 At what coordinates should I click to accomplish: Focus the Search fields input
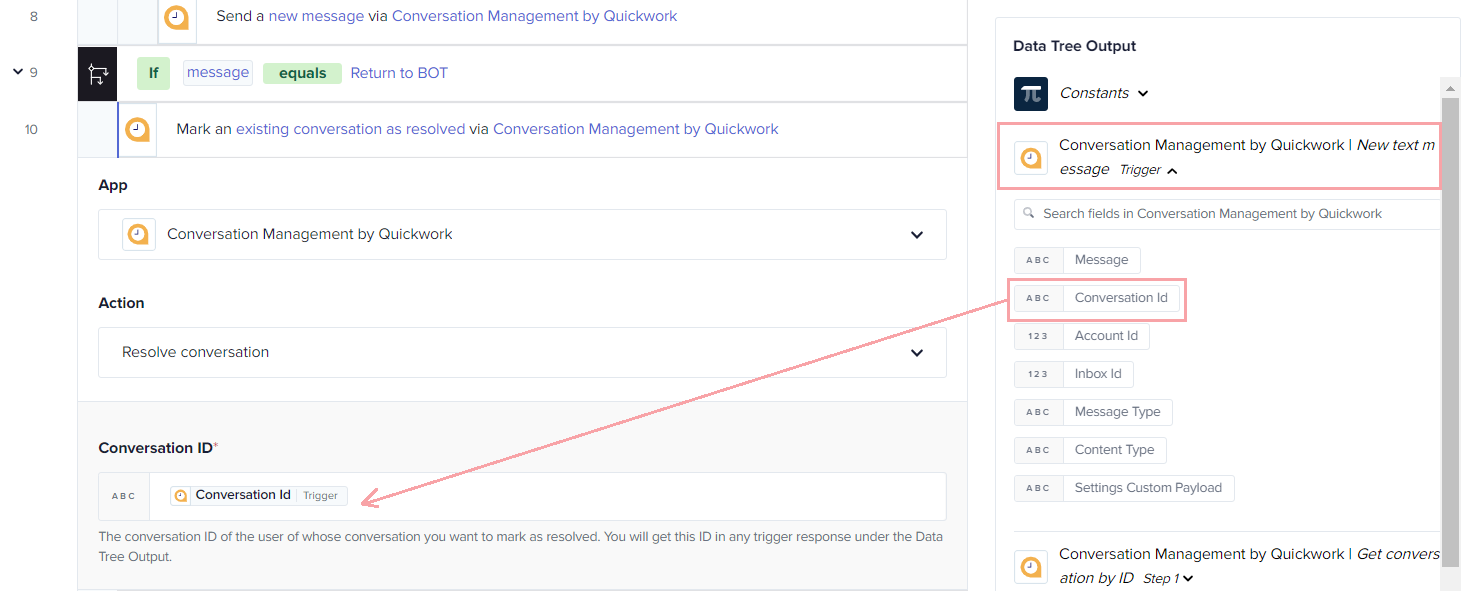click(x=1228, y=214)
